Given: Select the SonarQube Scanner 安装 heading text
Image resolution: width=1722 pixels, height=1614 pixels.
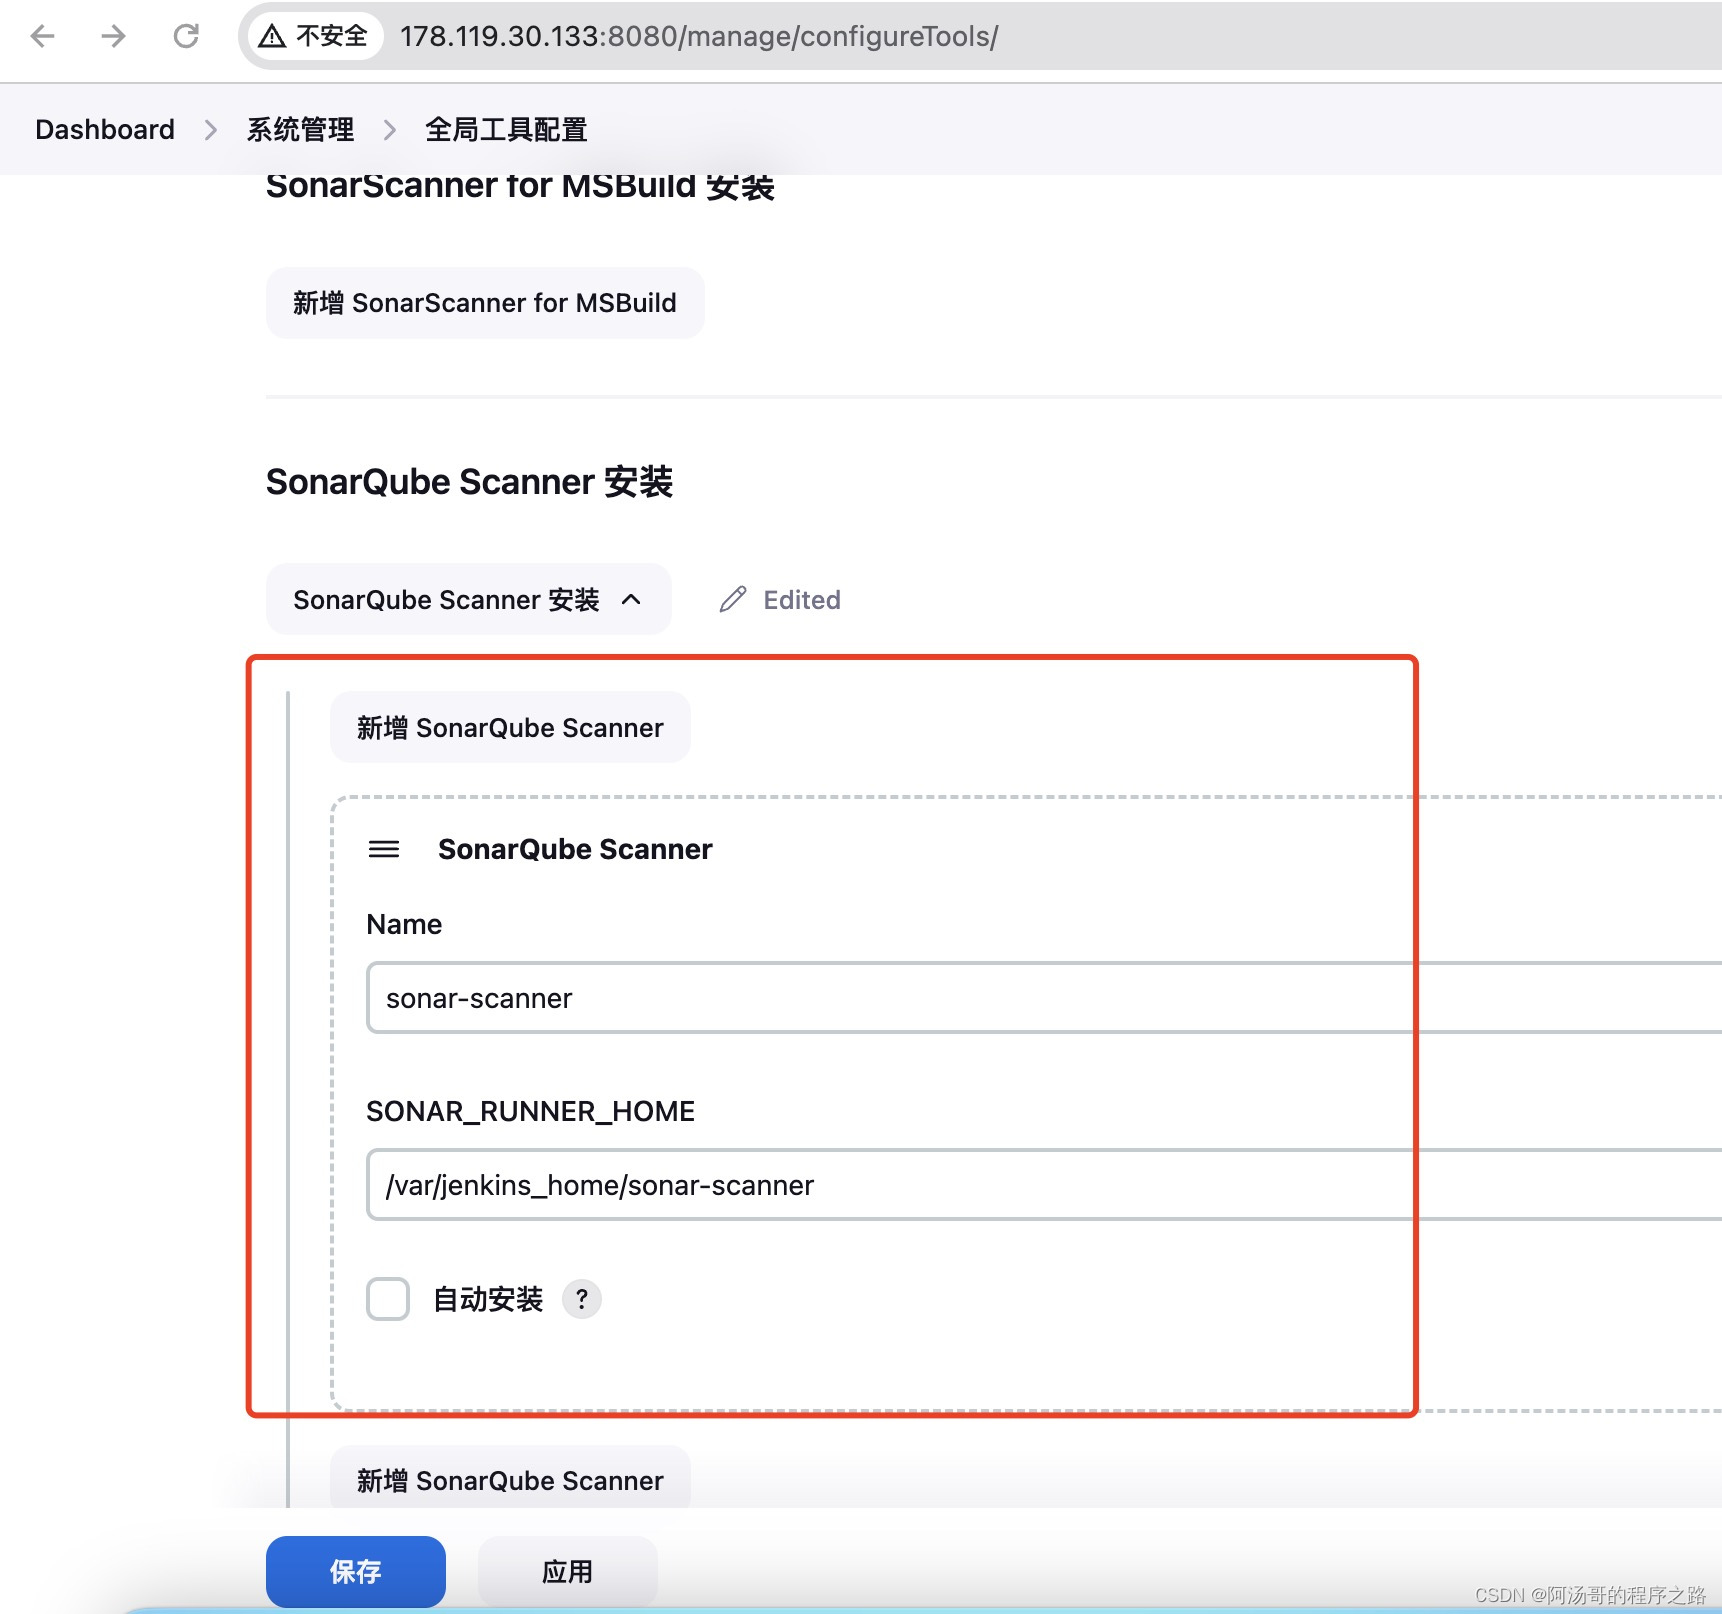Looking at the screenshot, I should coord(469,482).
